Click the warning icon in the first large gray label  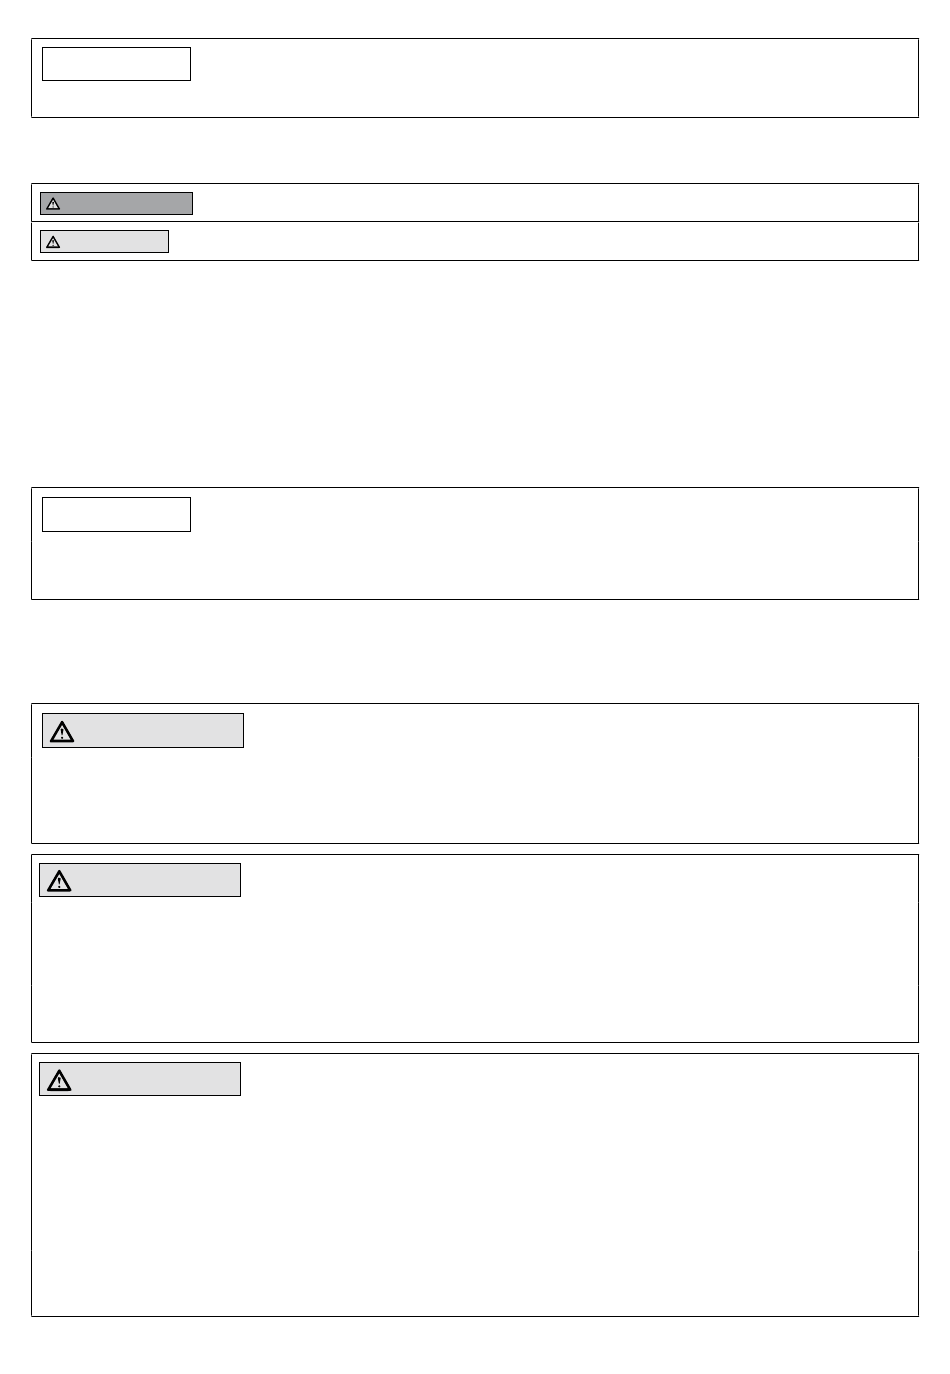[62, 732]
